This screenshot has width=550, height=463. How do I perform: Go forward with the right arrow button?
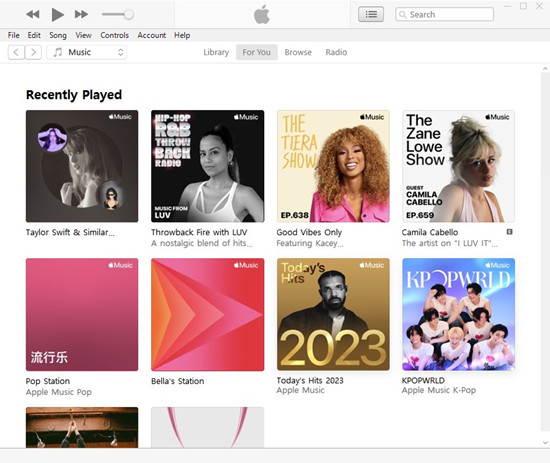33,52
